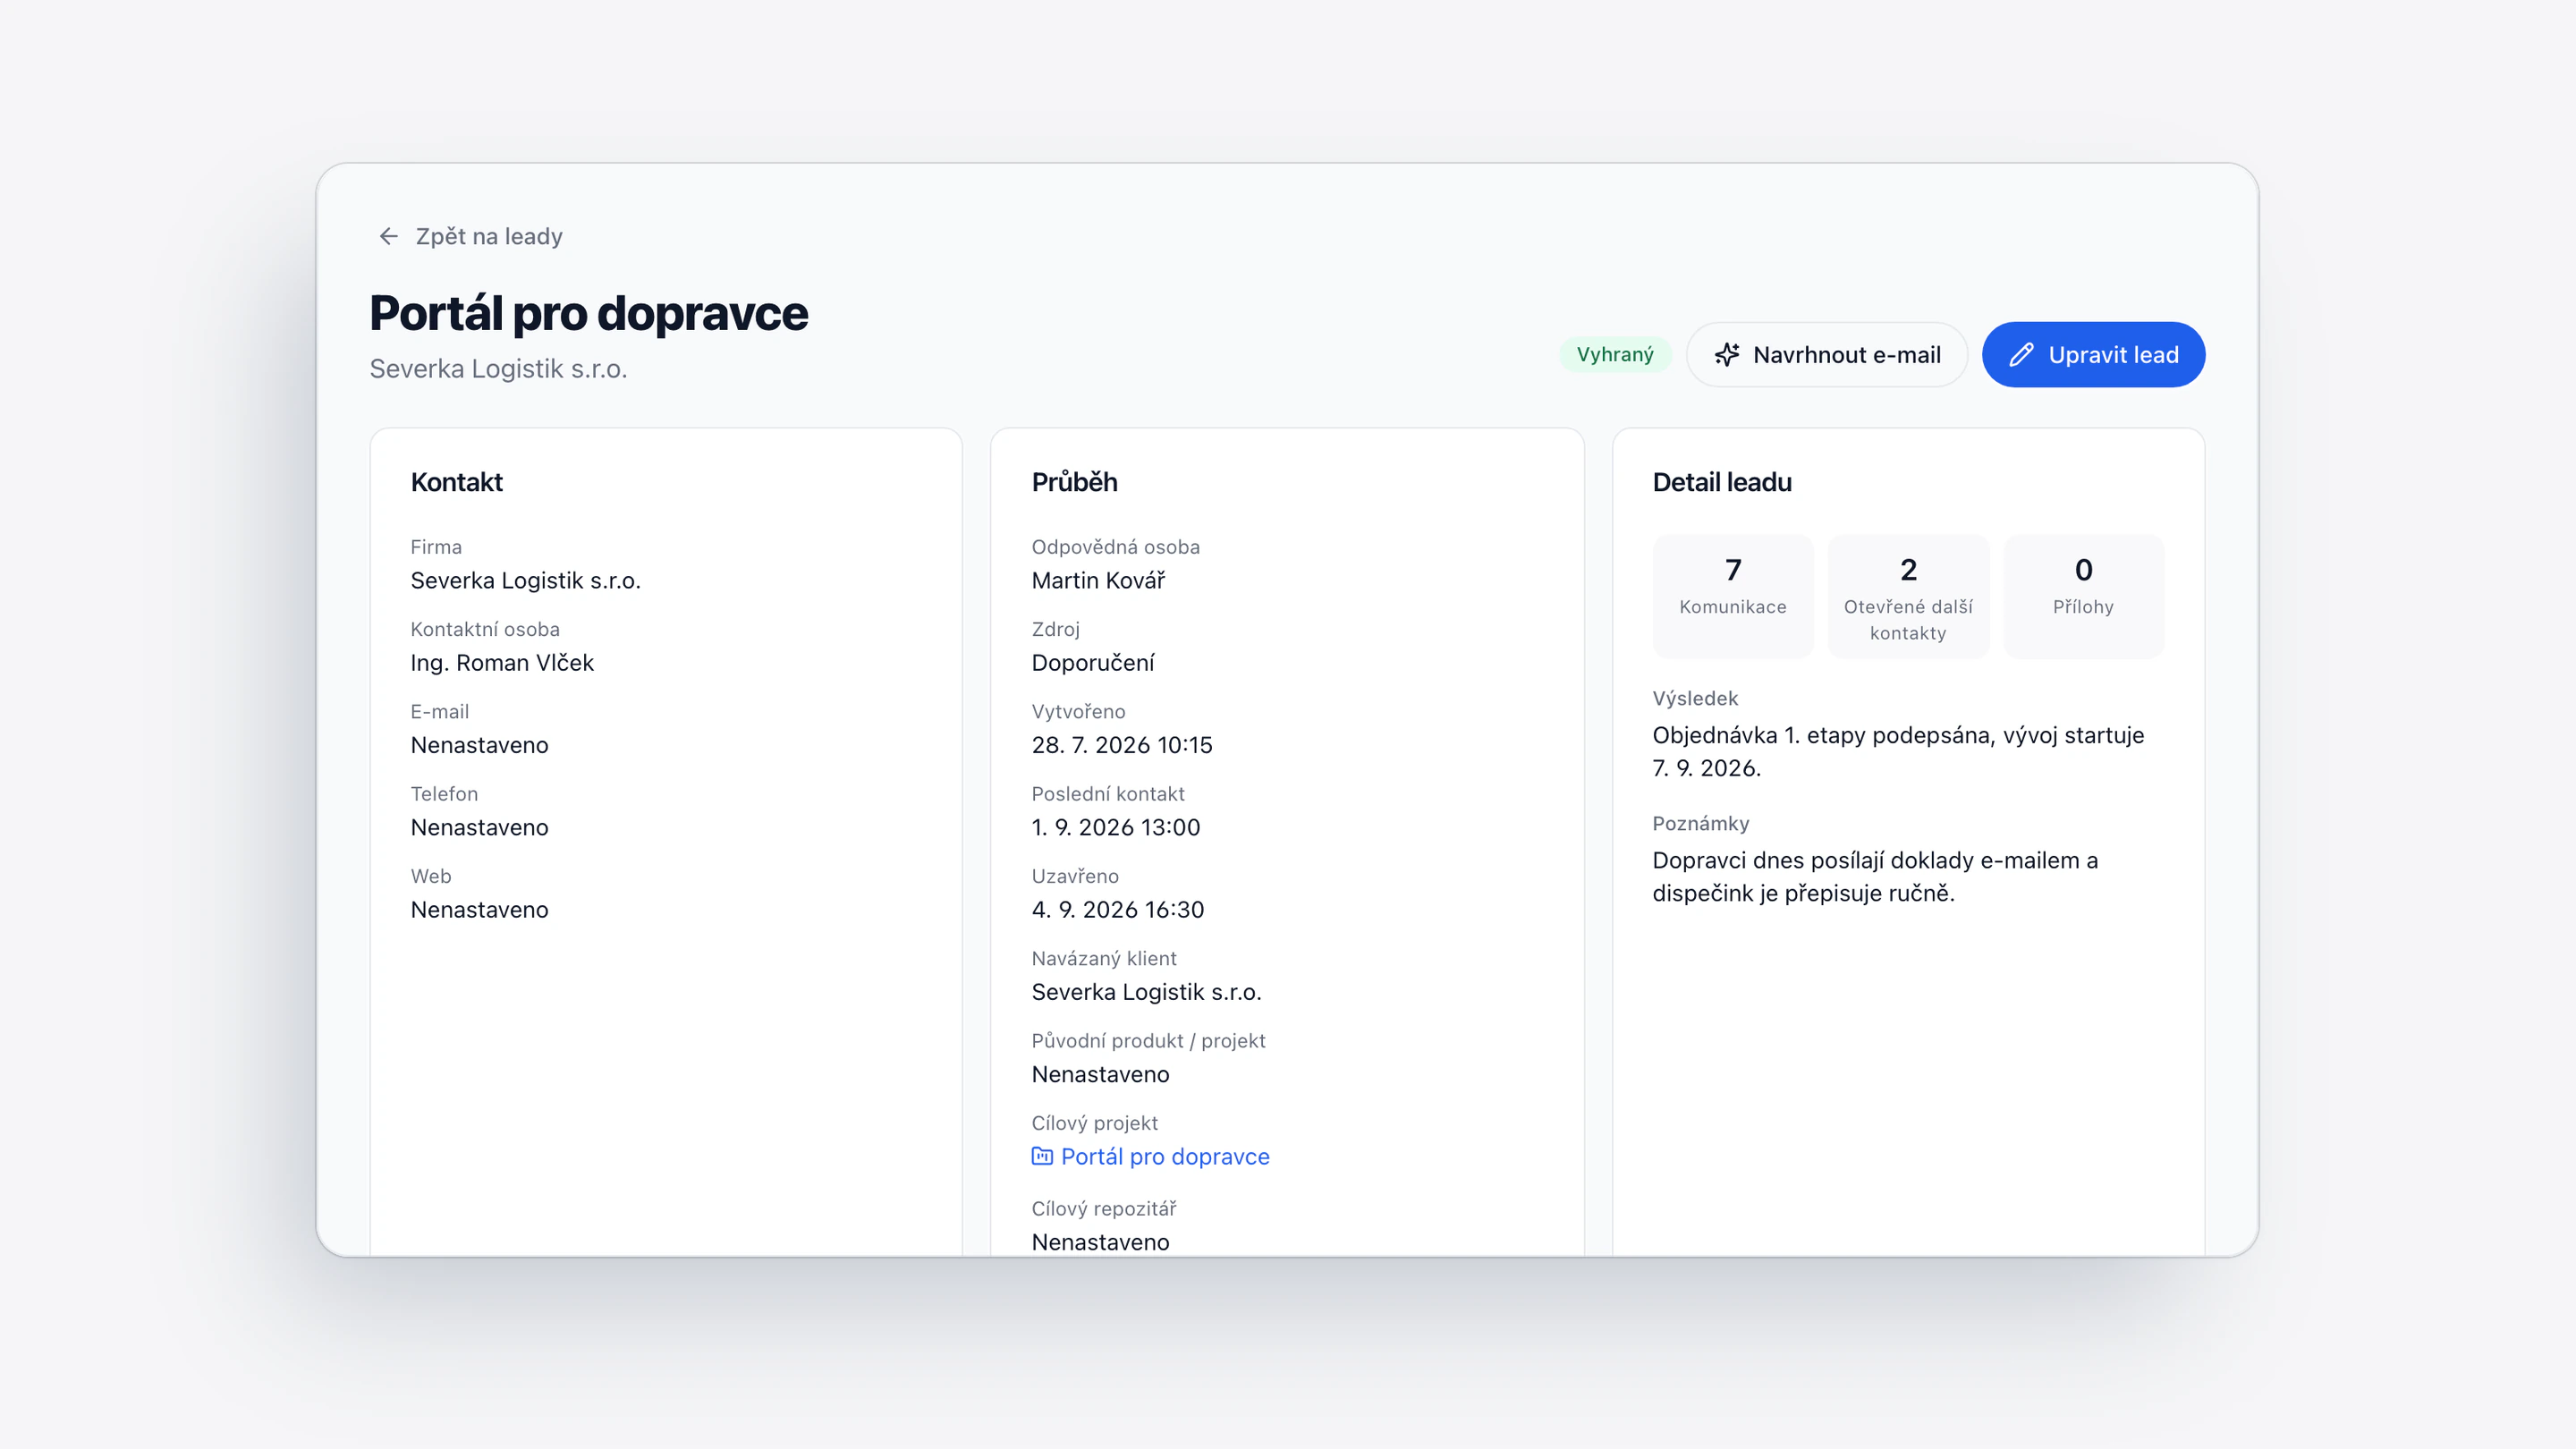2576x1449 pixels.
Task: Click contact person Ing. Roman Vlček
Action: (x=502, y=663)
